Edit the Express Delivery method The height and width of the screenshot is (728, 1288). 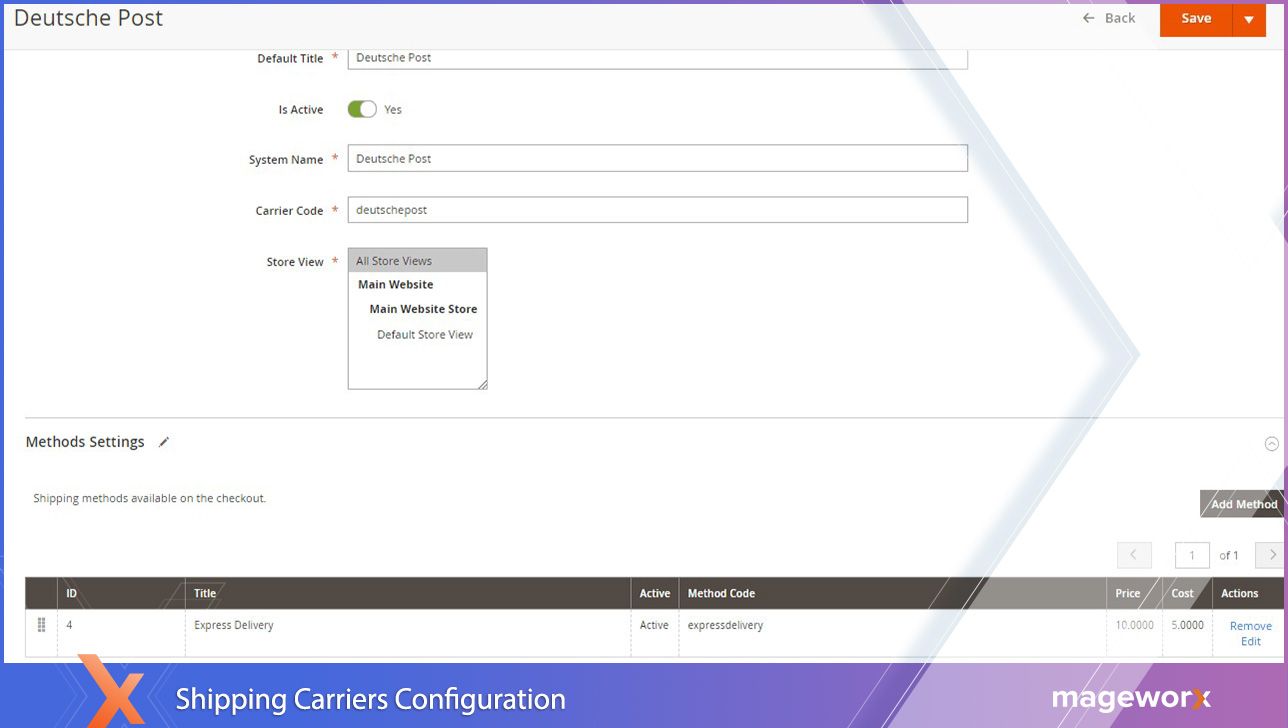pos(1250,640)
